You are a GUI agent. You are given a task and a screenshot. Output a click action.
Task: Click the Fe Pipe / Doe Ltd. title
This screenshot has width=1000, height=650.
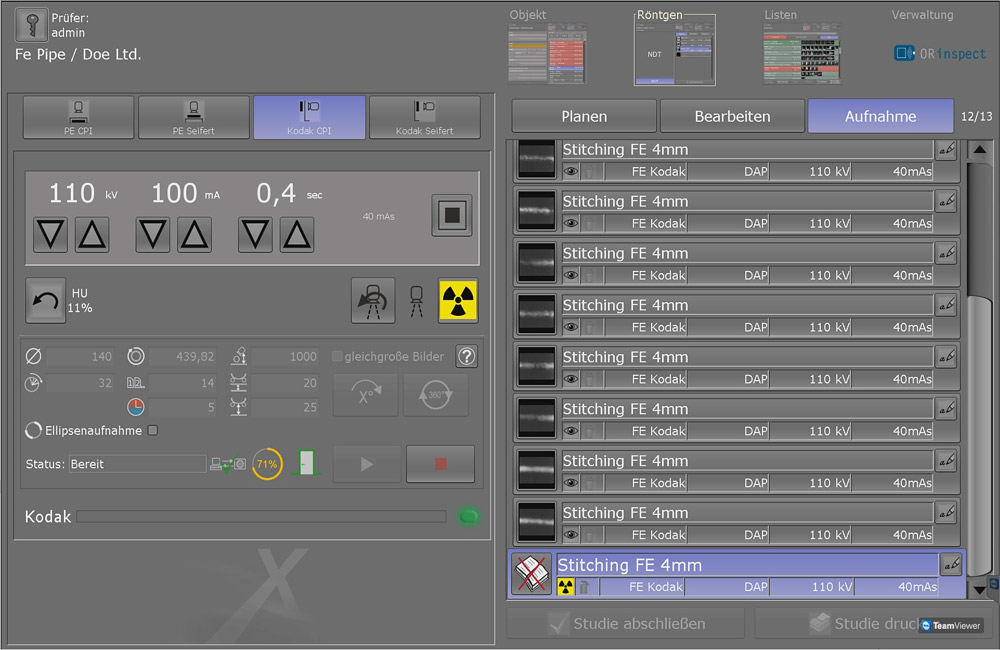tap(78, 55)
